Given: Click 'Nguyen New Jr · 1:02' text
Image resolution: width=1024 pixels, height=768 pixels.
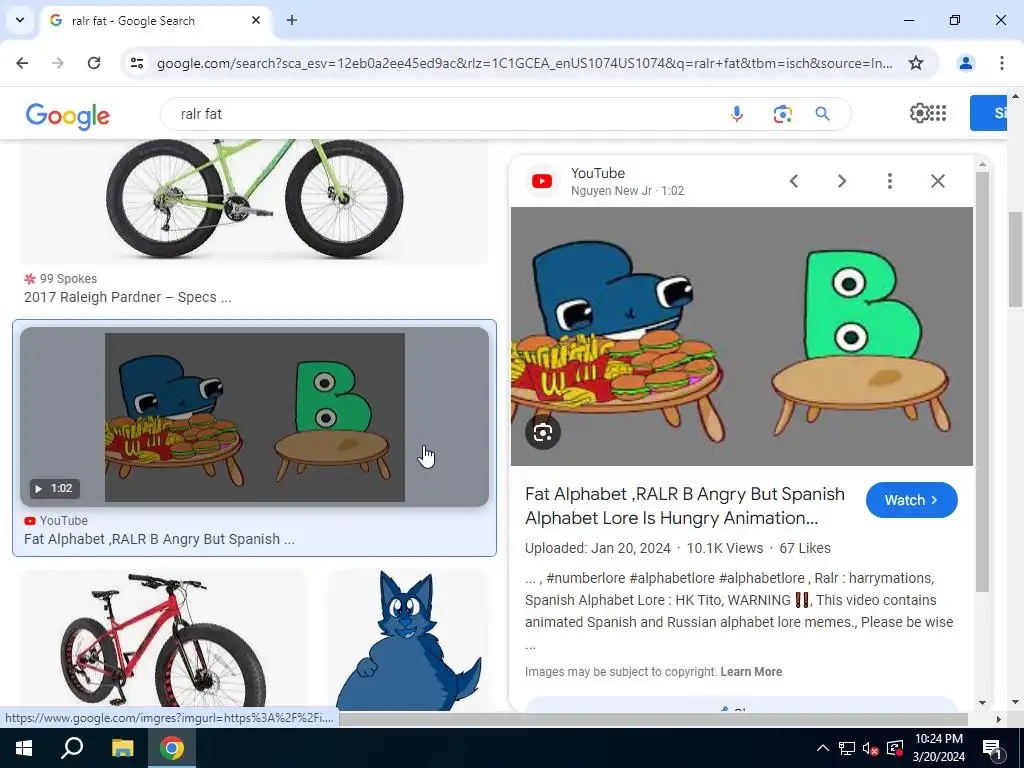Looking at the screenshot, I should point(628,191).
